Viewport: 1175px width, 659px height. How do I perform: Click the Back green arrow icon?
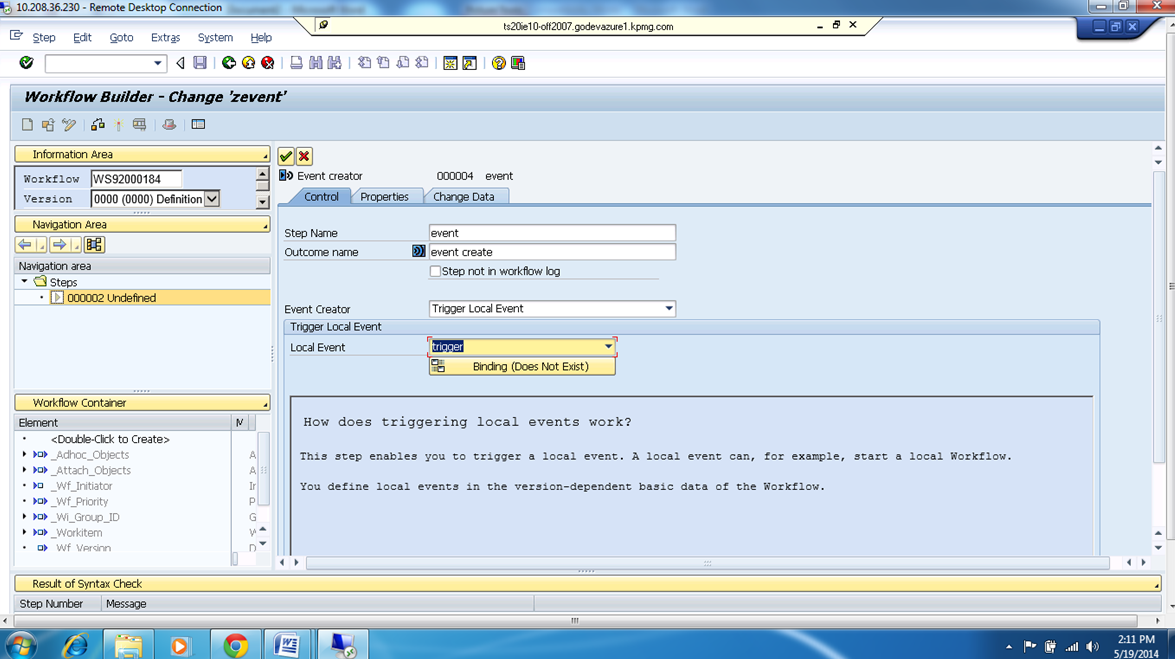click(229, 62)
